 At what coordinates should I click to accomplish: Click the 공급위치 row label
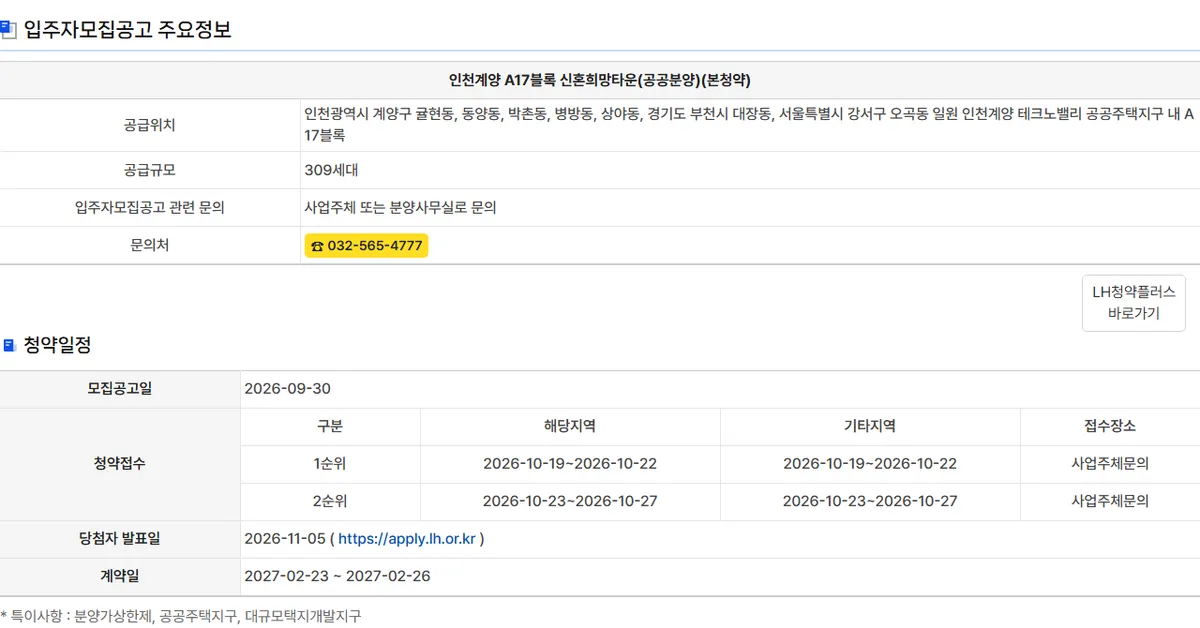tap(150, 125)
